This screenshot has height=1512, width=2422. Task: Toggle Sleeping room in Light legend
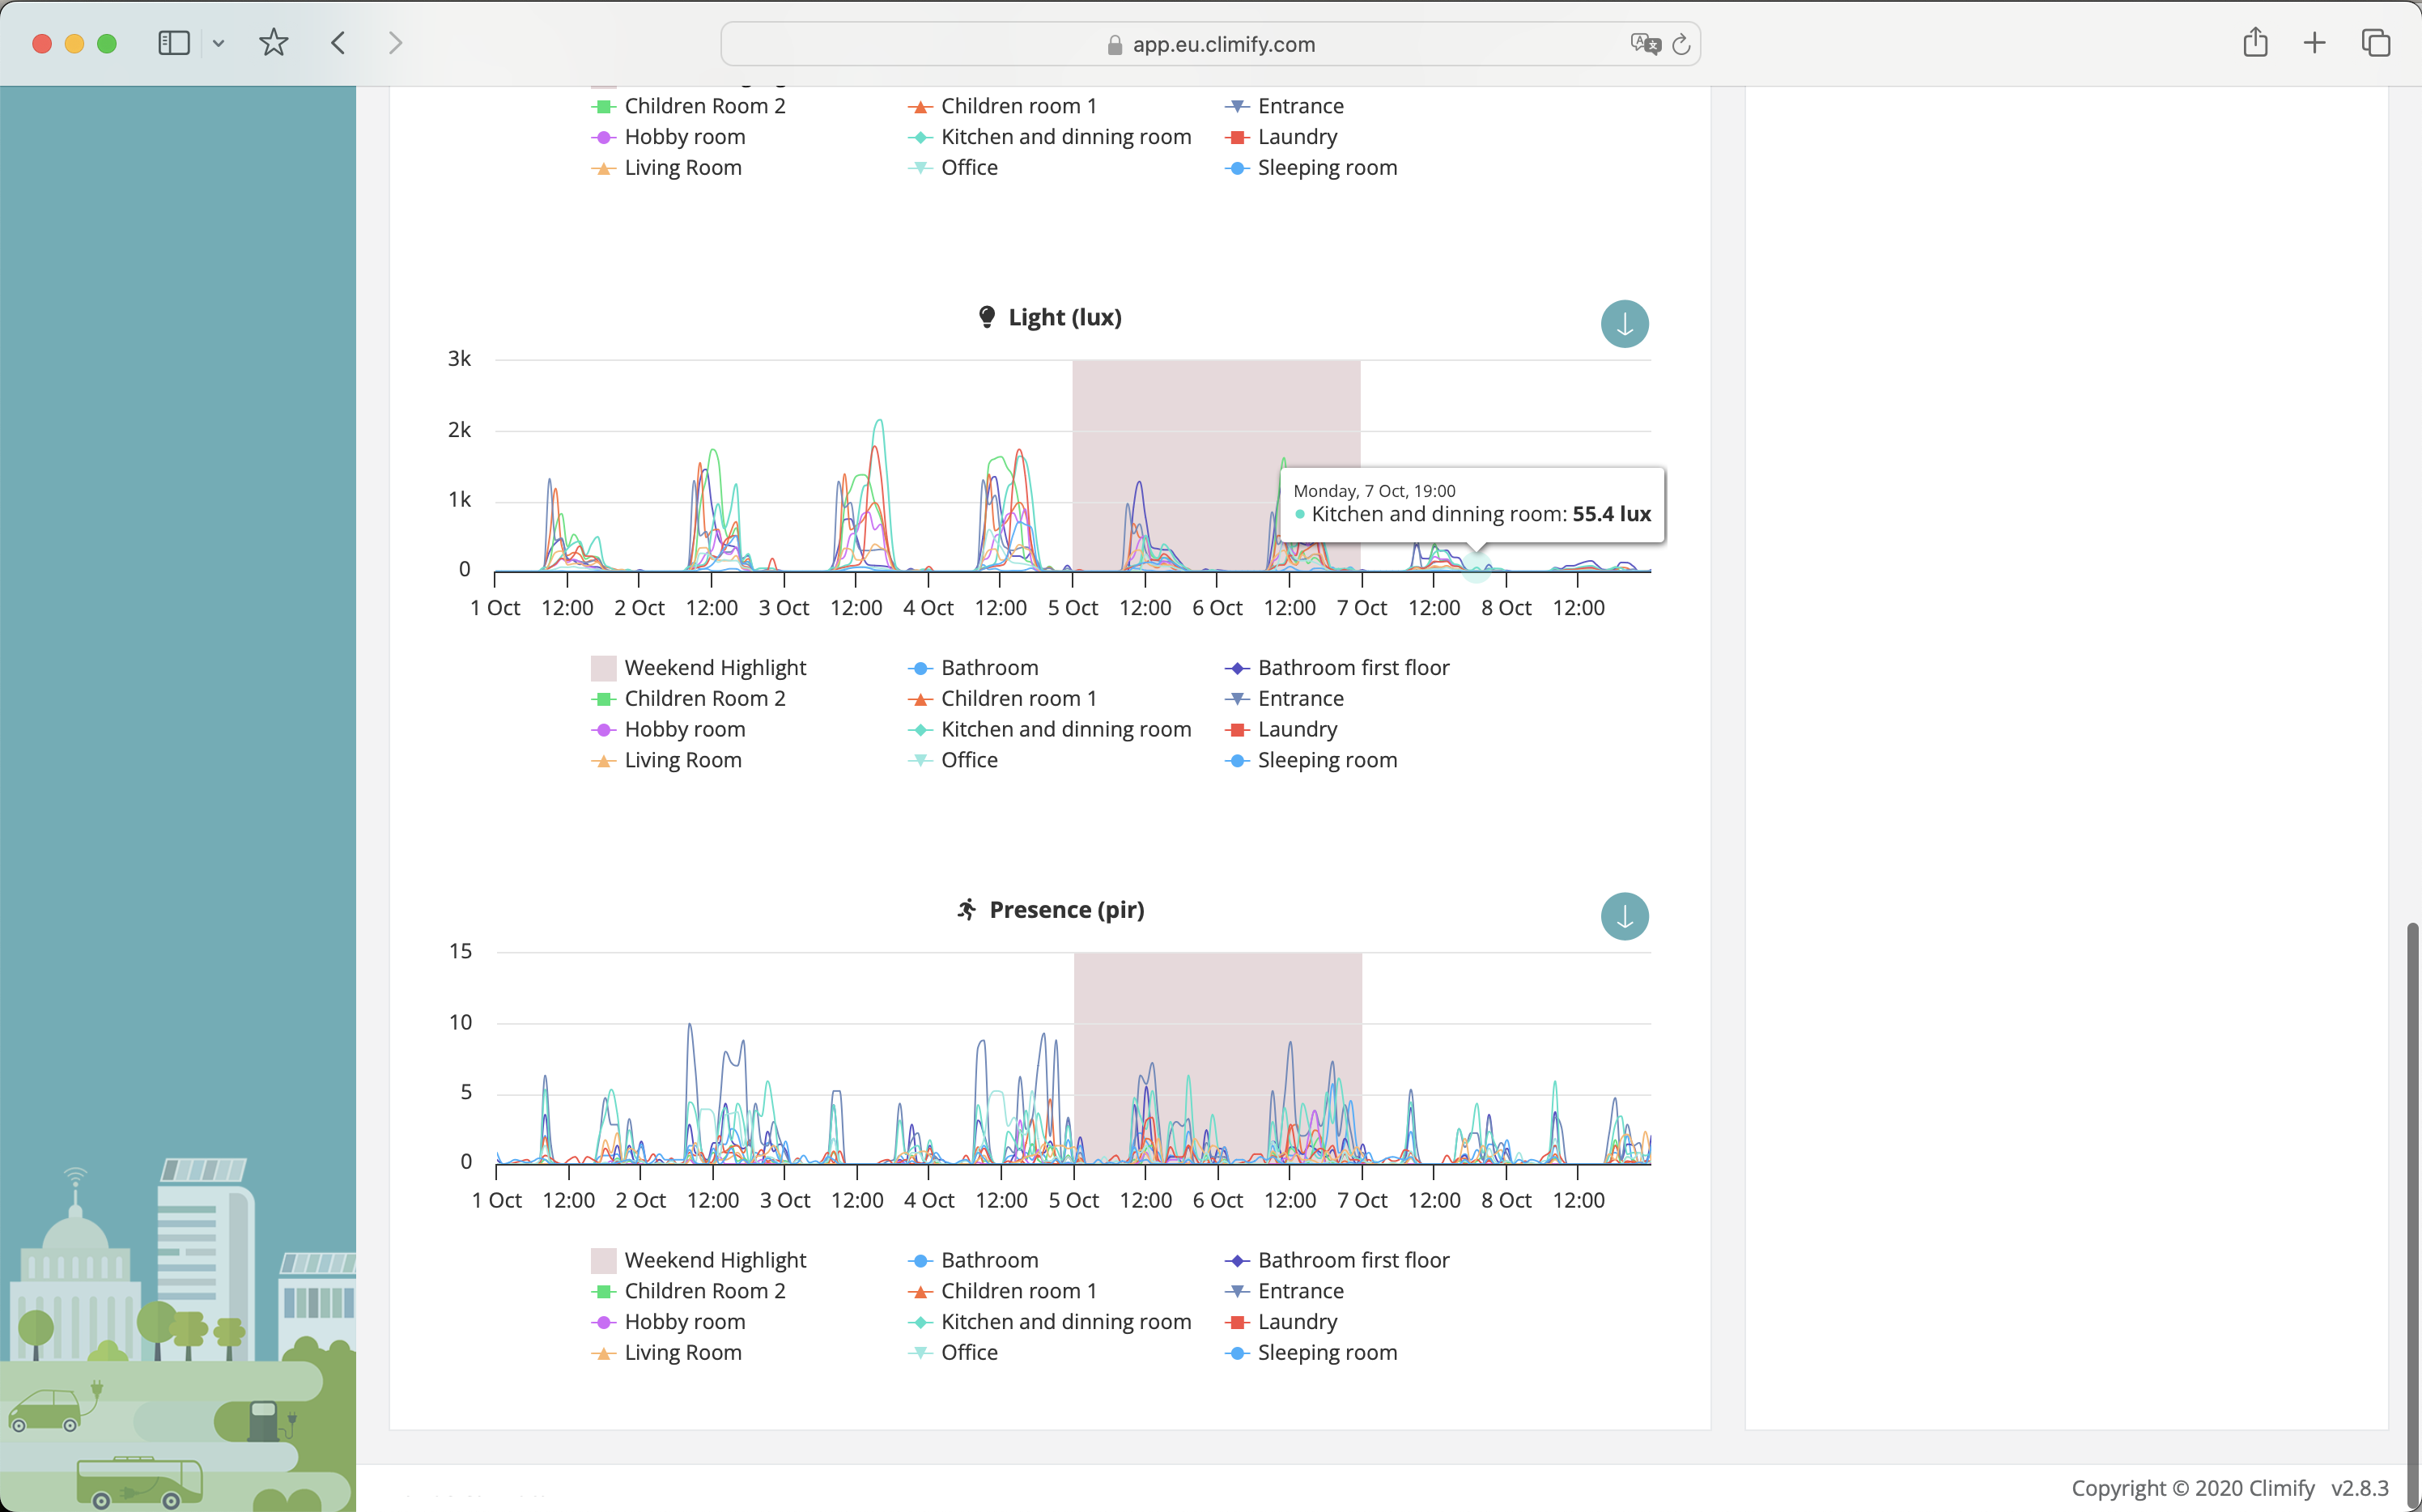coord(1311,761)
